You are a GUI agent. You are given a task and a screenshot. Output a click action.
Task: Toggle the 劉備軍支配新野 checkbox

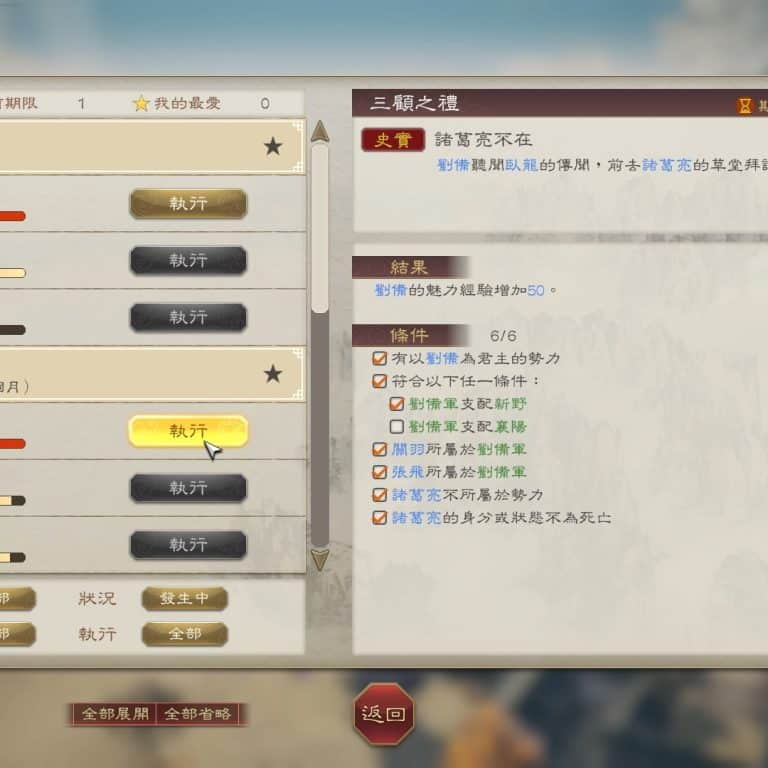click(x=396, y=404)
